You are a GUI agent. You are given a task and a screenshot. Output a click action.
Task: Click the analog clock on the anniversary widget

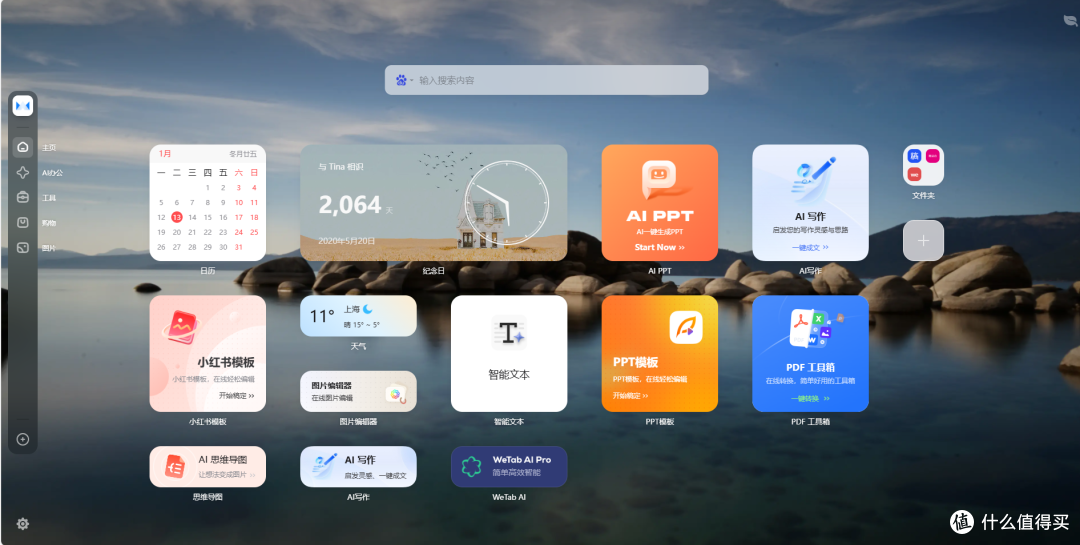[x=507, y=203]
